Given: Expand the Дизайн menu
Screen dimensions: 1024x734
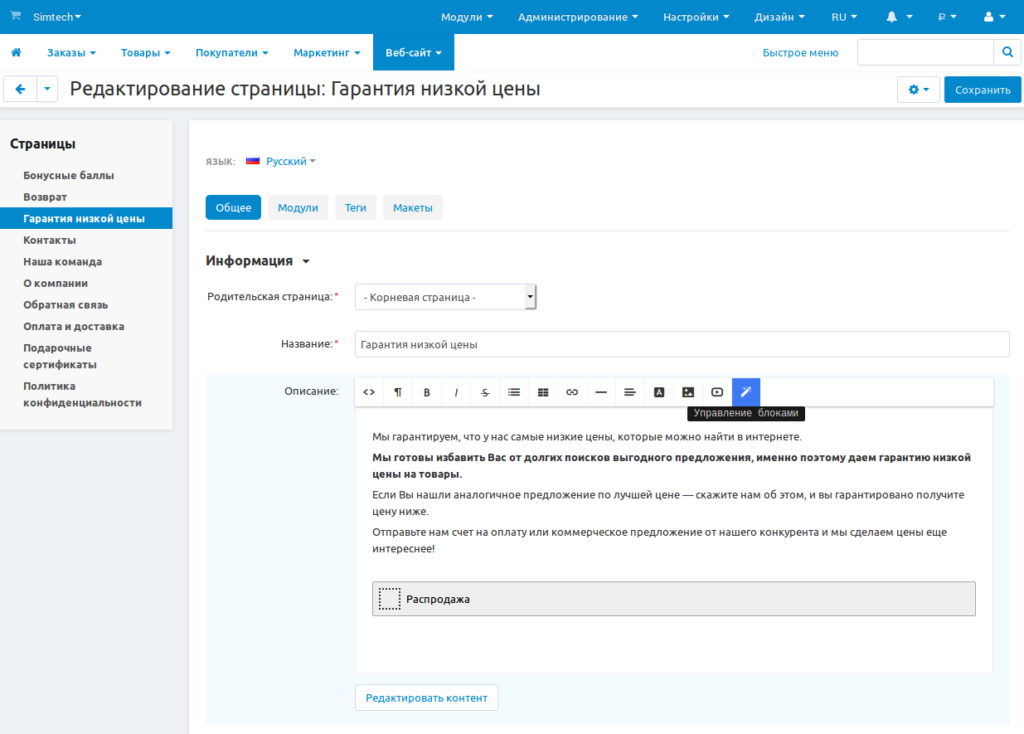Looking at the screenshot, I should (x=780, y=17).
